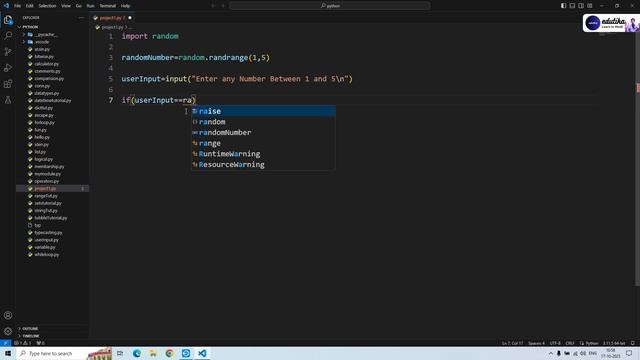640x360 pixels.
Task: Choose the 'RuntimeWarning' autocomplete suggestion
Action: click(x=263, y=154)
